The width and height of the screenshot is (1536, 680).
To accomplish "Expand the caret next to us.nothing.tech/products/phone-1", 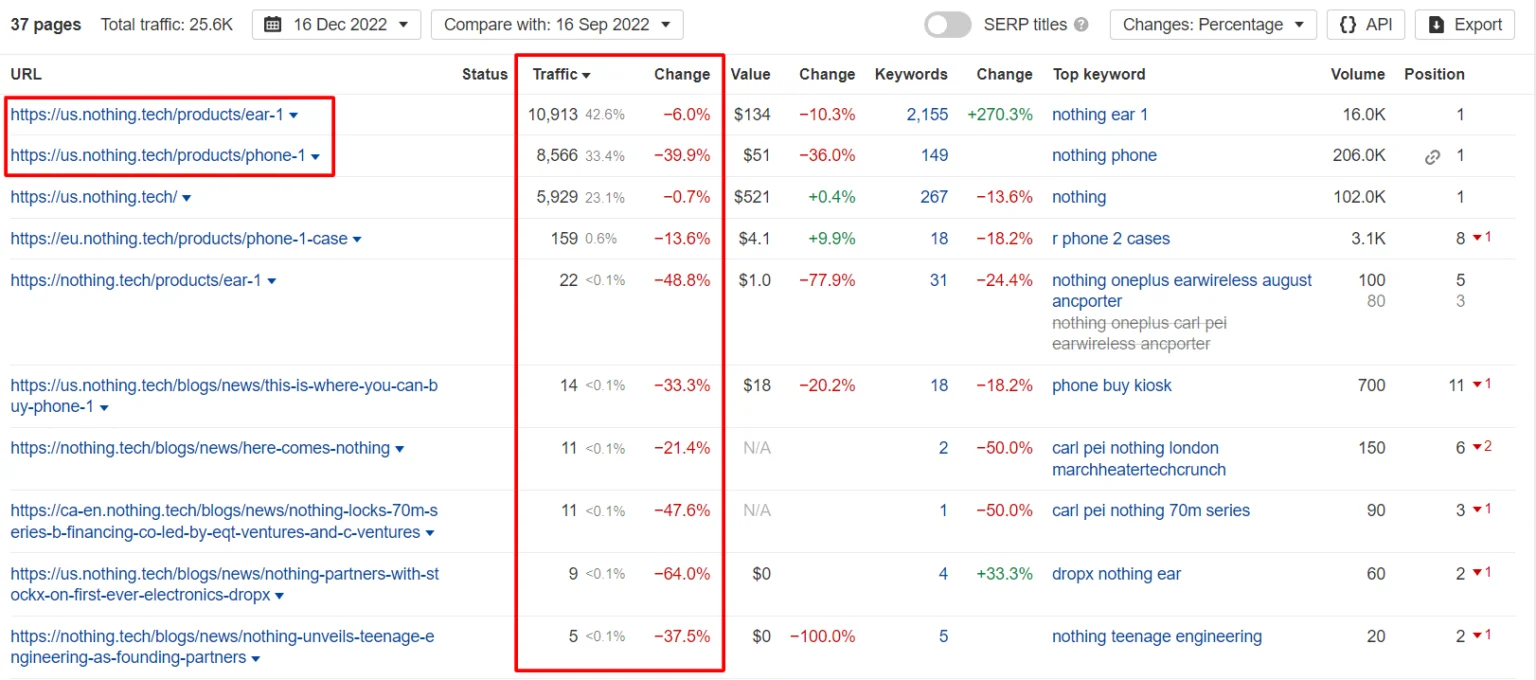I will pyautogui.click(x=315, y=157).
